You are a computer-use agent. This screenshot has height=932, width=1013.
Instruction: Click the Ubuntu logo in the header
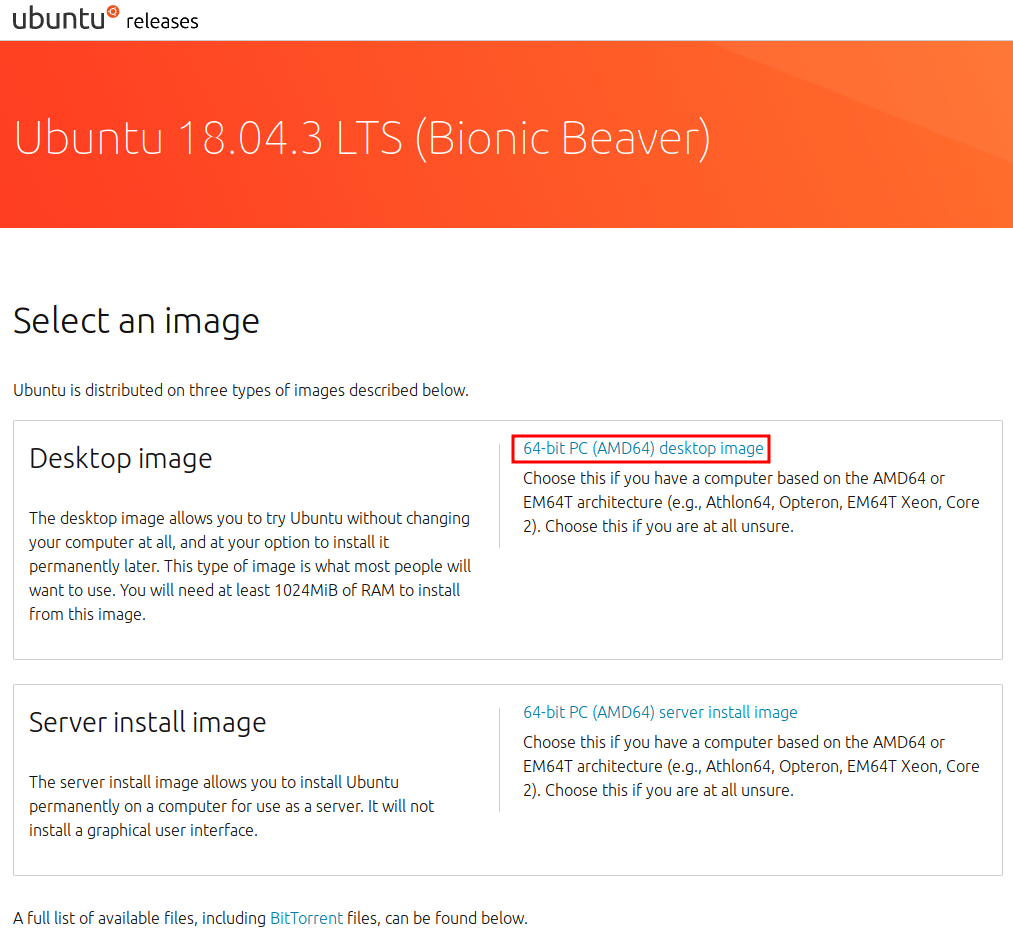[66, 18]
